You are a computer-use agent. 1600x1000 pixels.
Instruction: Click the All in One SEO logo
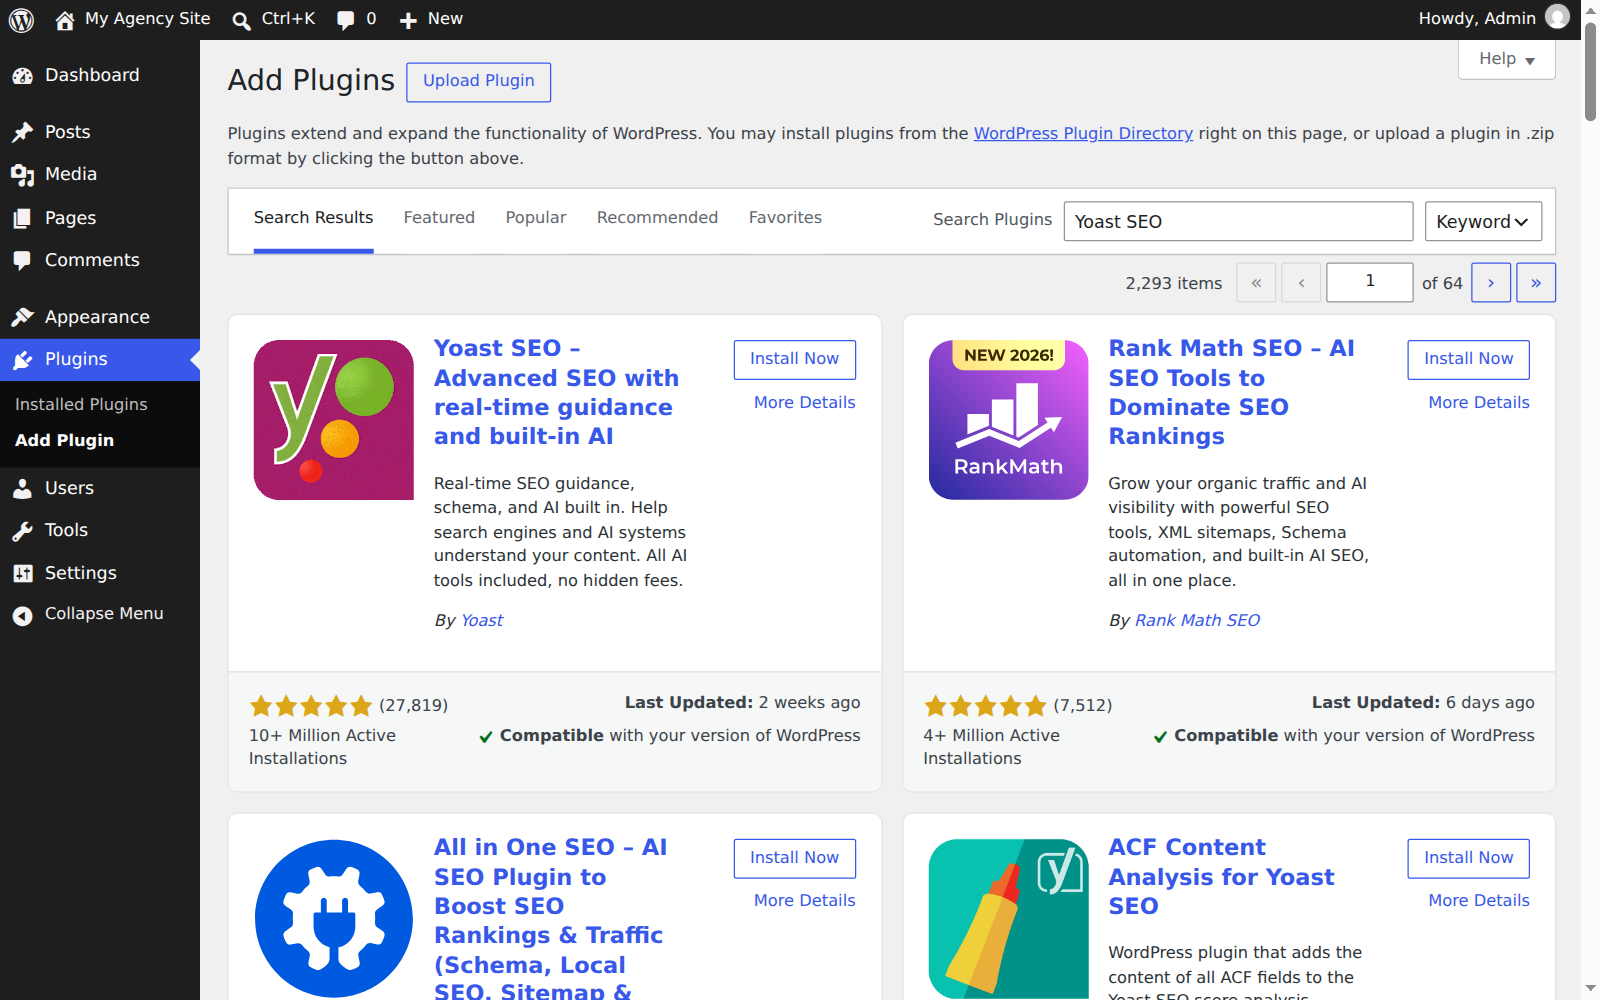[334, 919]
